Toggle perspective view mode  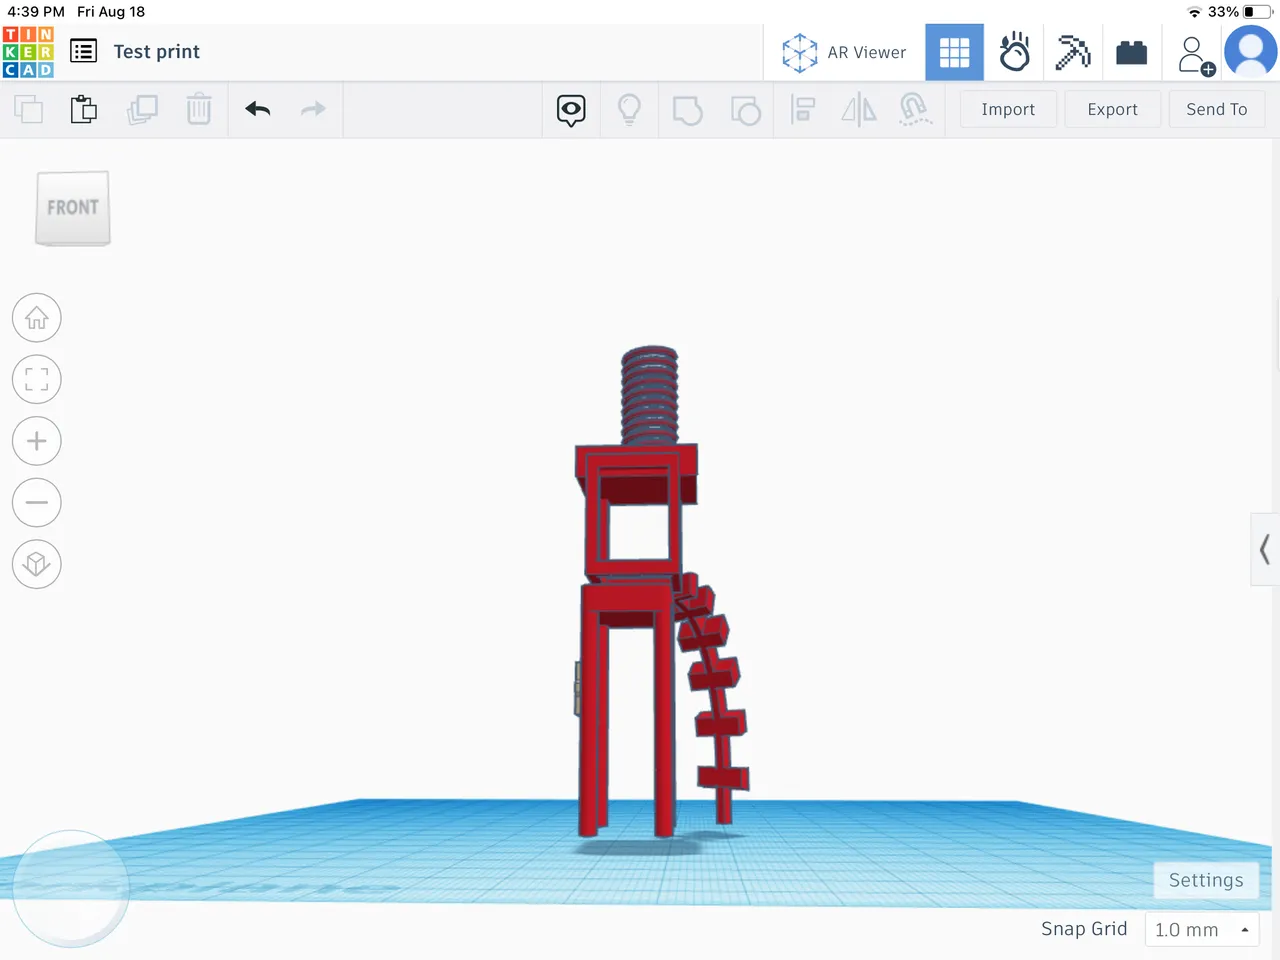pyautogui.click(x=36, y=564)
